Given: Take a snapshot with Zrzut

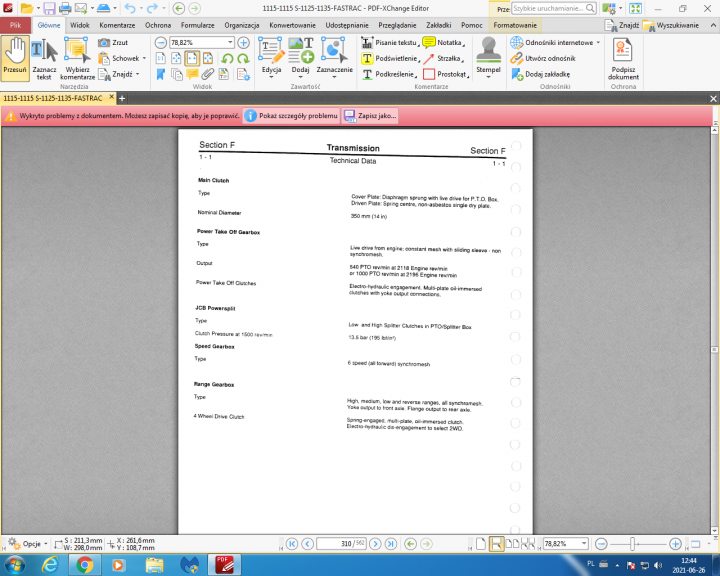Looking at the screenshot, I should point(112,43).
